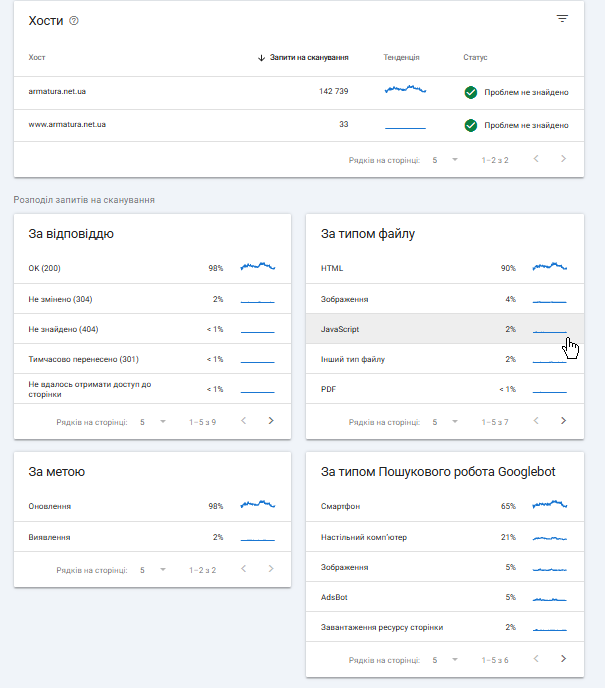The height and width of the screenshot is (688, 605).
Task: Select the Оновлення purpose row
Action: click(152, 506)
